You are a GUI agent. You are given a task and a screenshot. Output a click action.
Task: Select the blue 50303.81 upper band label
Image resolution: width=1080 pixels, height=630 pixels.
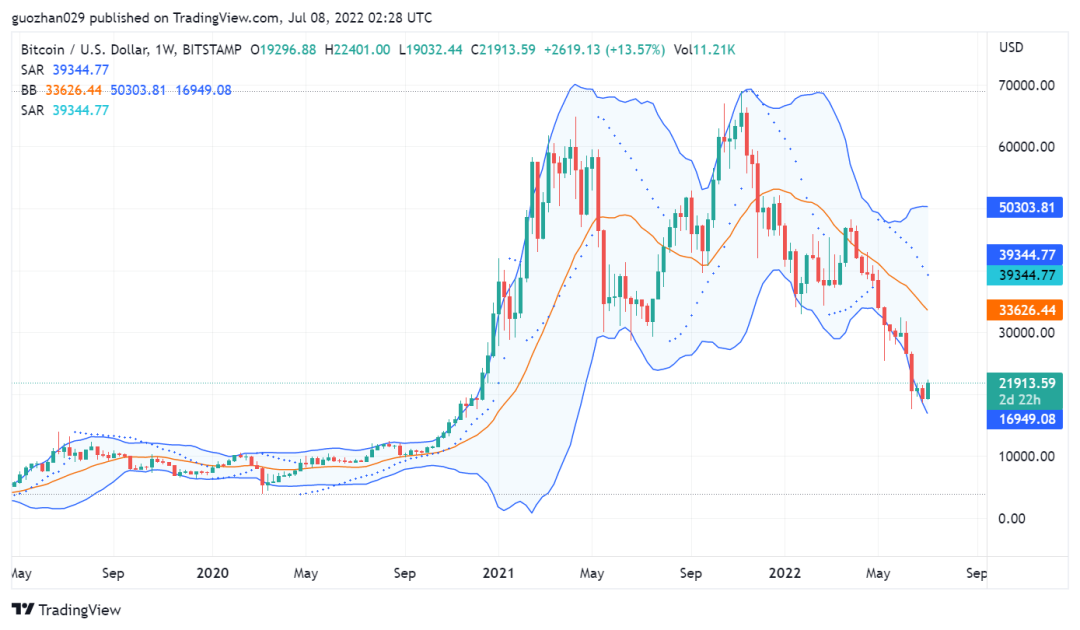click(x=1024, y=207)
